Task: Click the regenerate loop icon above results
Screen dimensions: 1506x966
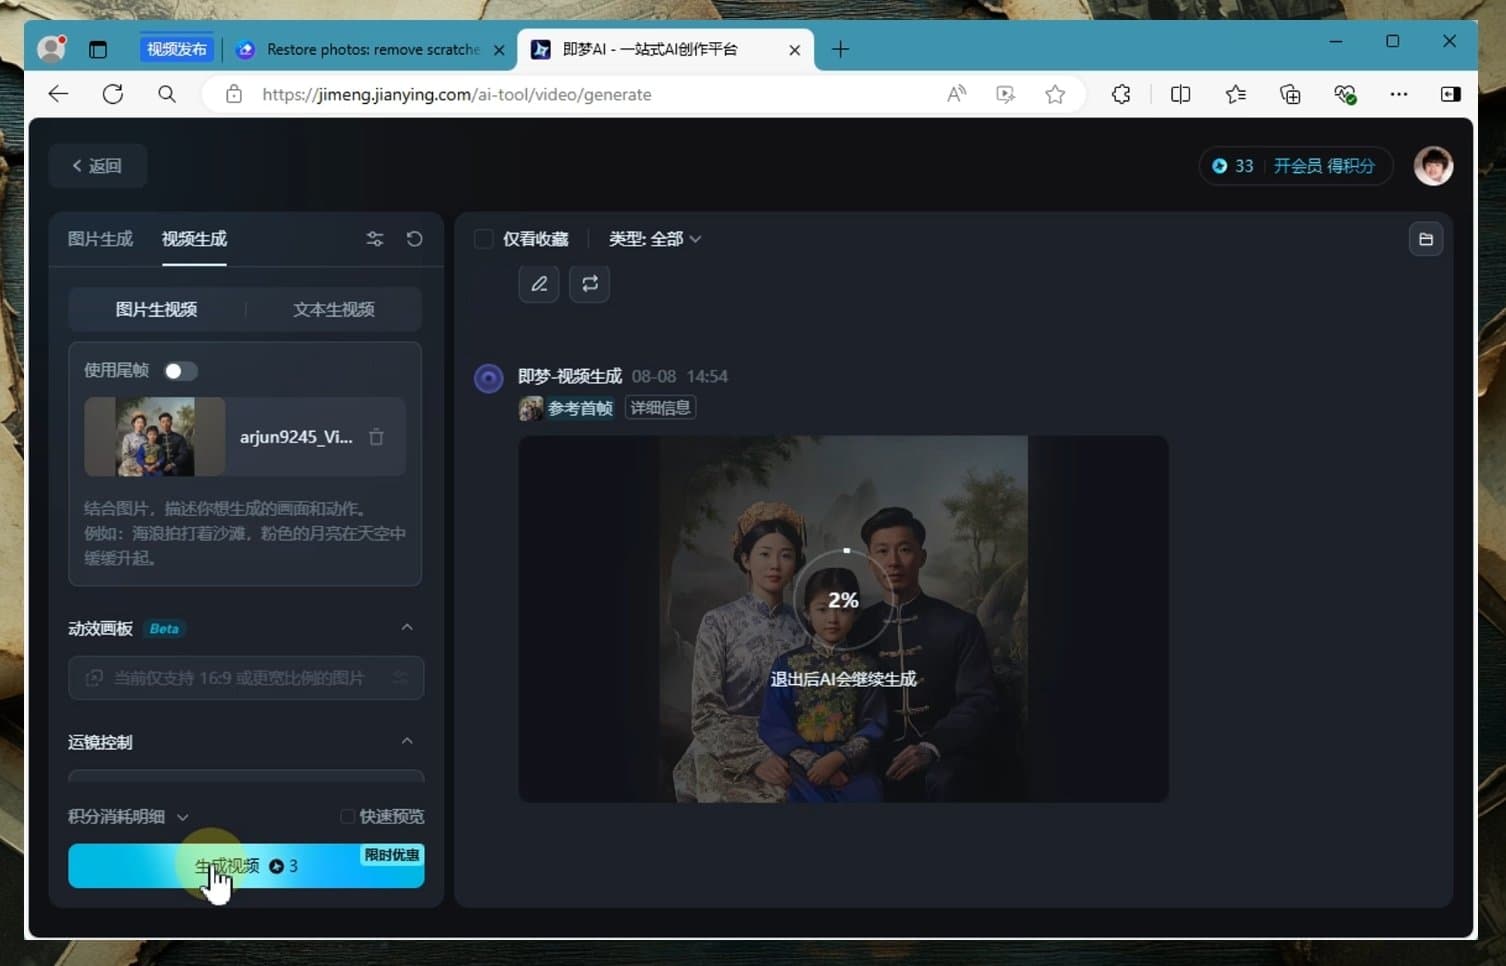Action: 589,283
